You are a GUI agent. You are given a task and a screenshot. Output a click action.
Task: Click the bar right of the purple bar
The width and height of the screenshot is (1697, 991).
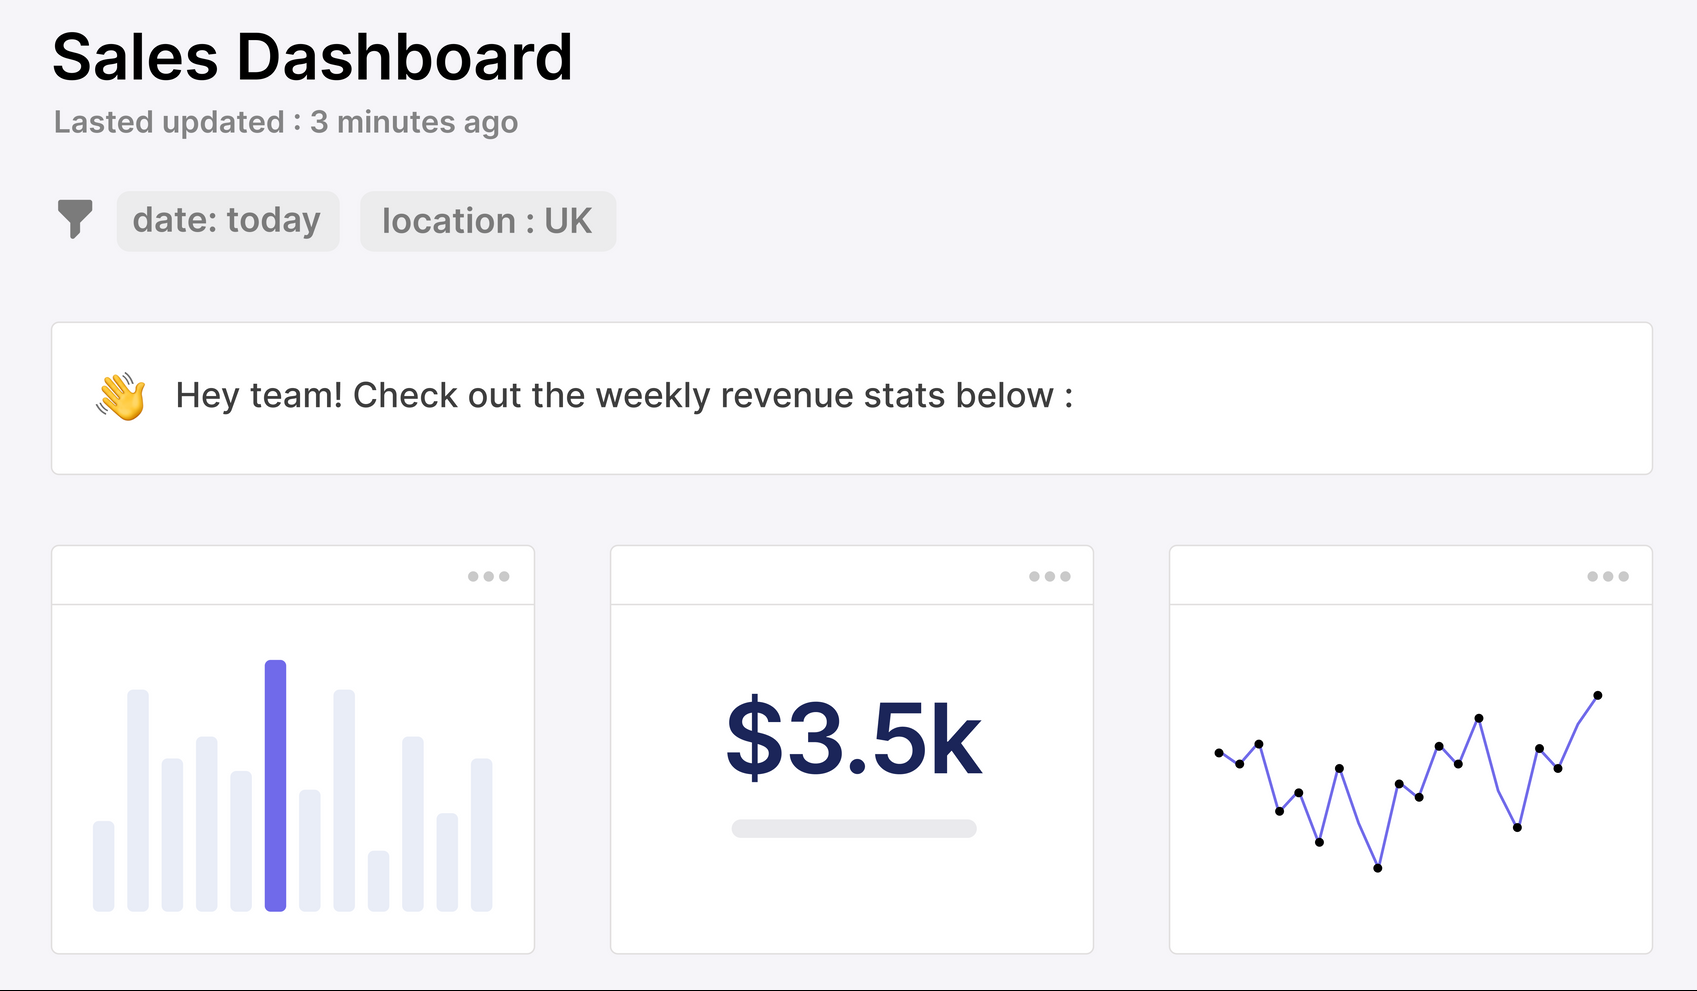tap(310, 850)
